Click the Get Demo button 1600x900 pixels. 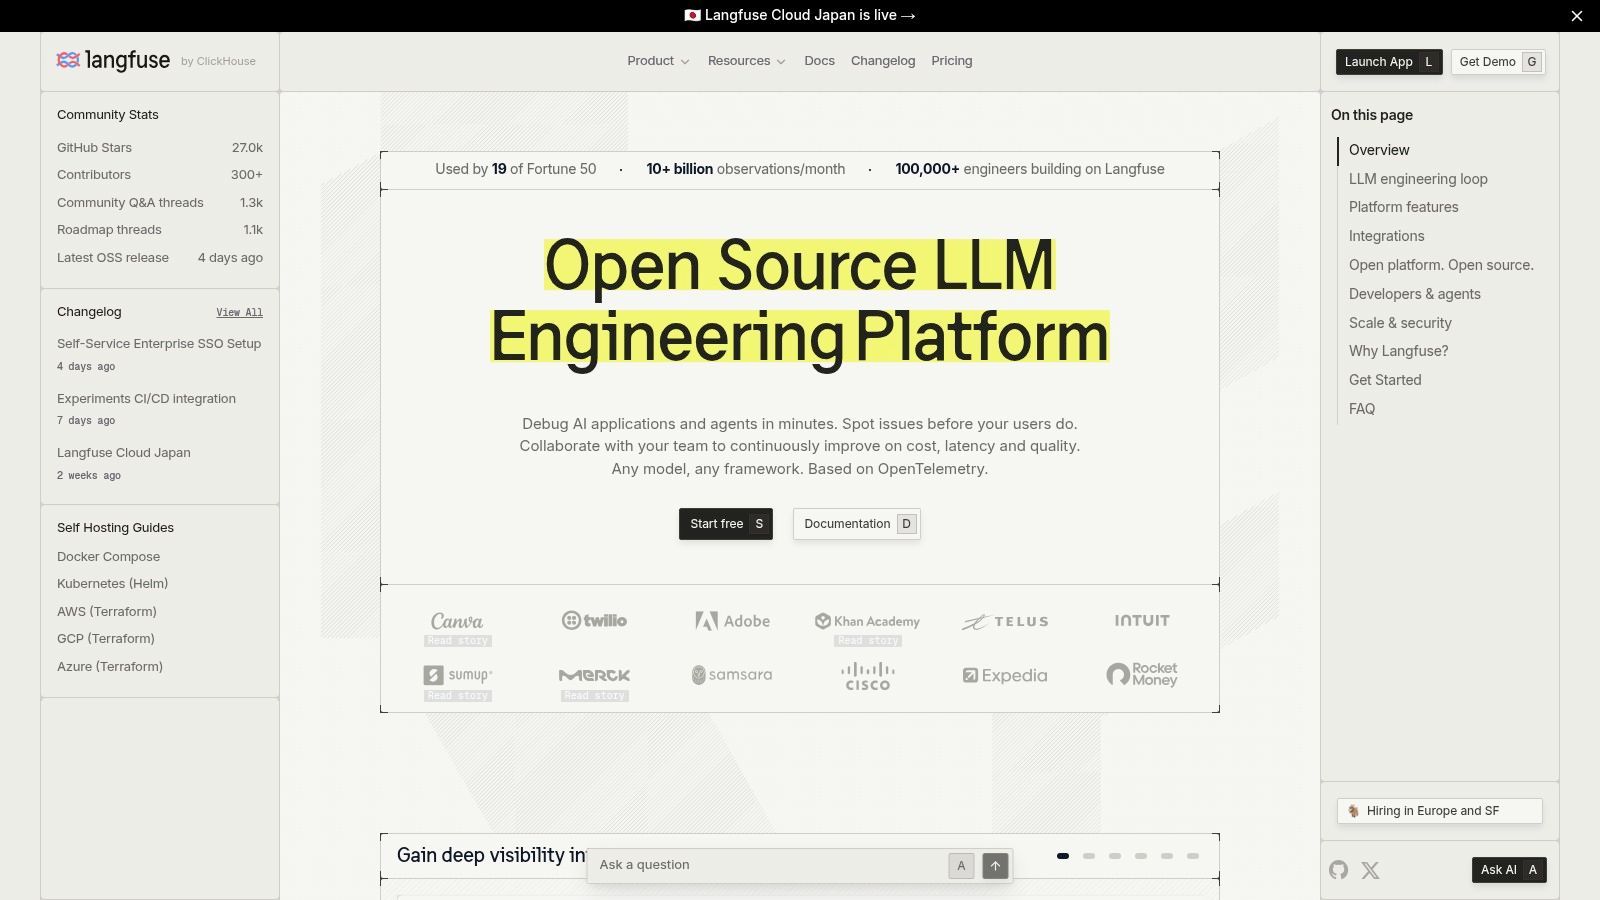(1498, 62)
